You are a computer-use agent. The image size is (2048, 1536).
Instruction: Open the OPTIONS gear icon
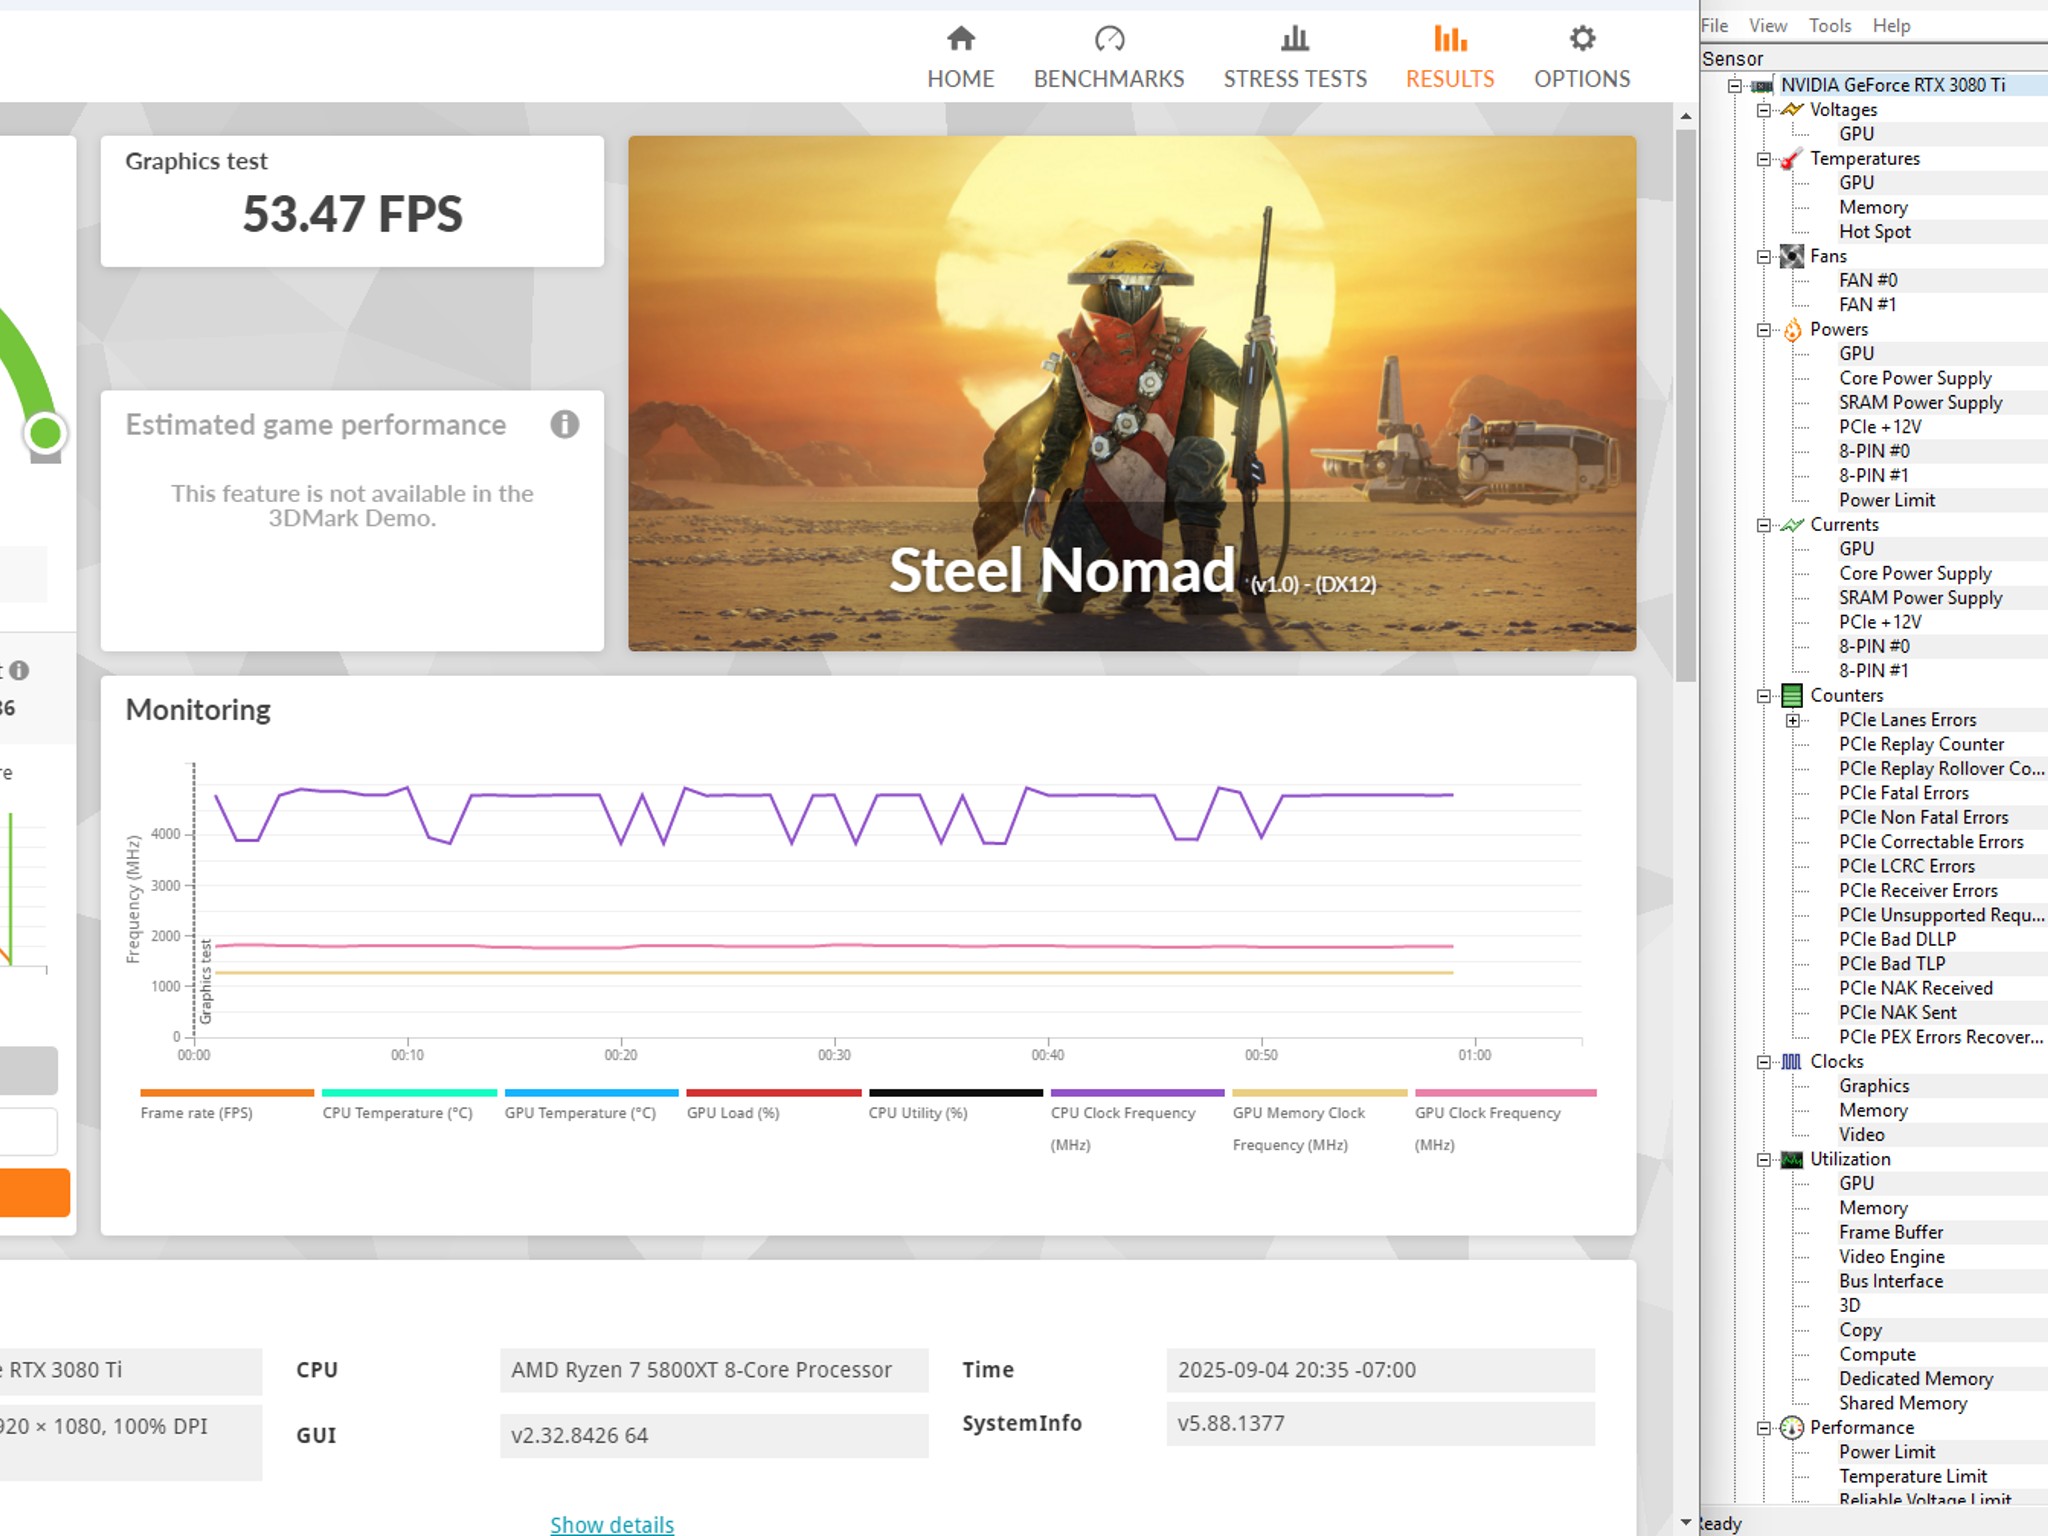pos(1582,39)
